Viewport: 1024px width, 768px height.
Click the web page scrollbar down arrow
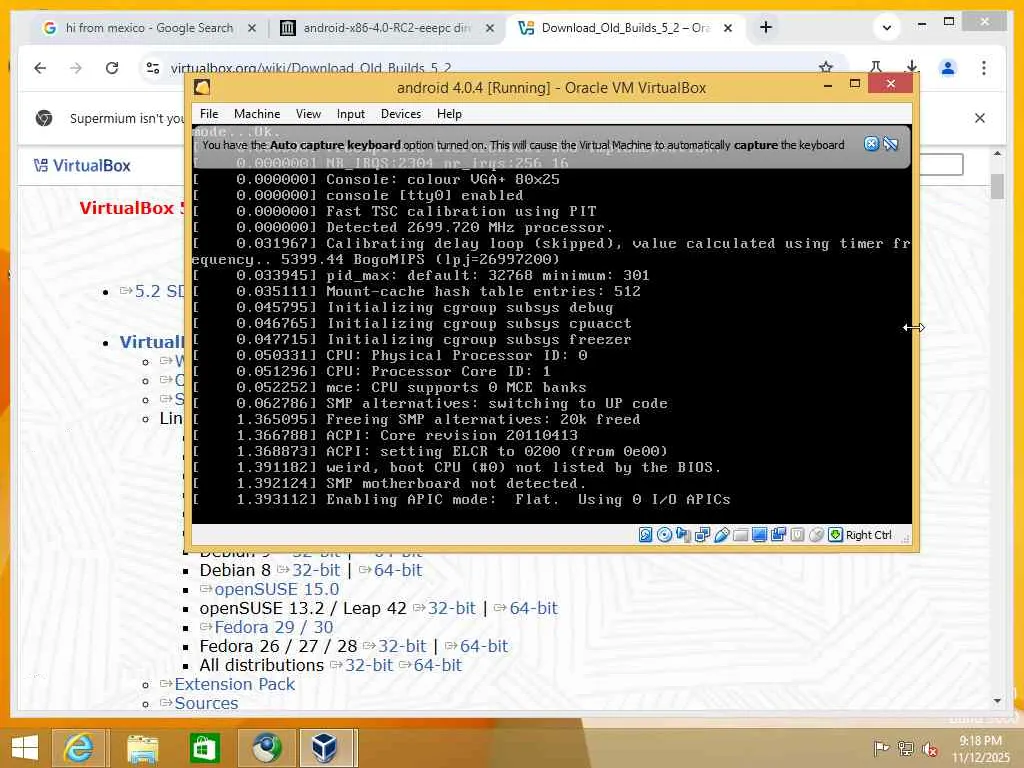(x=997, y=701)
